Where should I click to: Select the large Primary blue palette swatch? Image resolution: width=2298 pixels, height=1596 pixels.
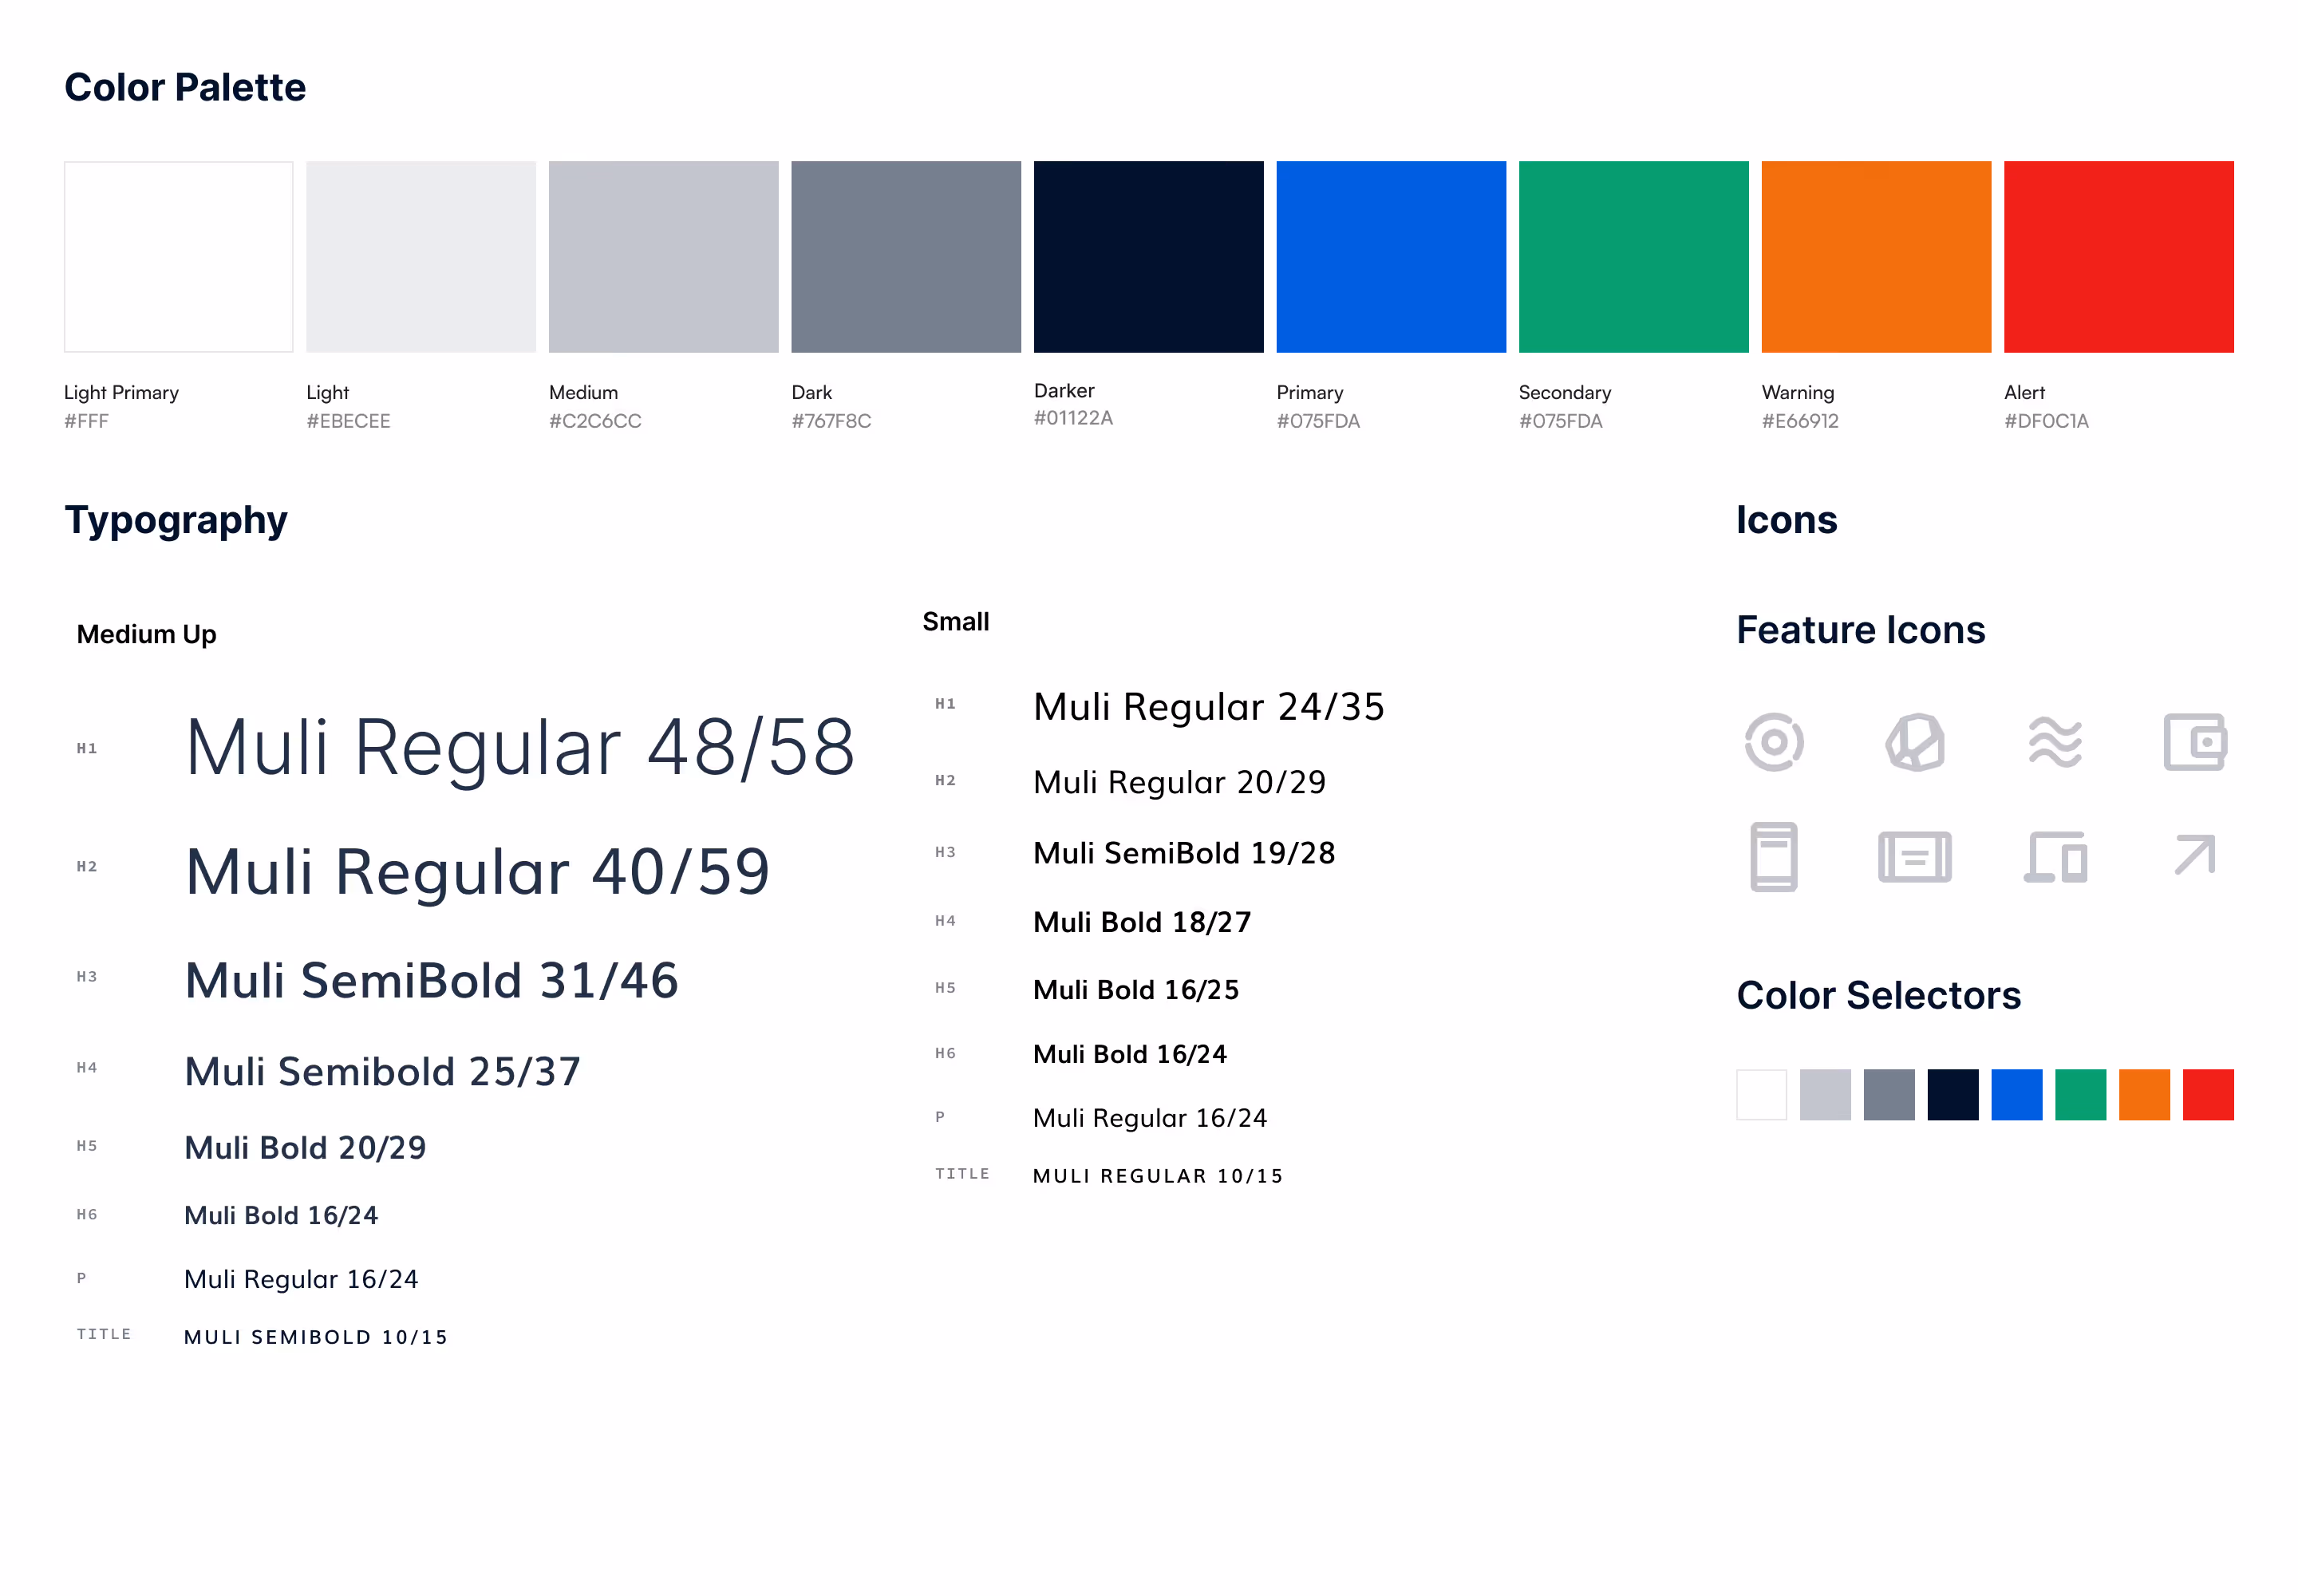pos(1391,256)
